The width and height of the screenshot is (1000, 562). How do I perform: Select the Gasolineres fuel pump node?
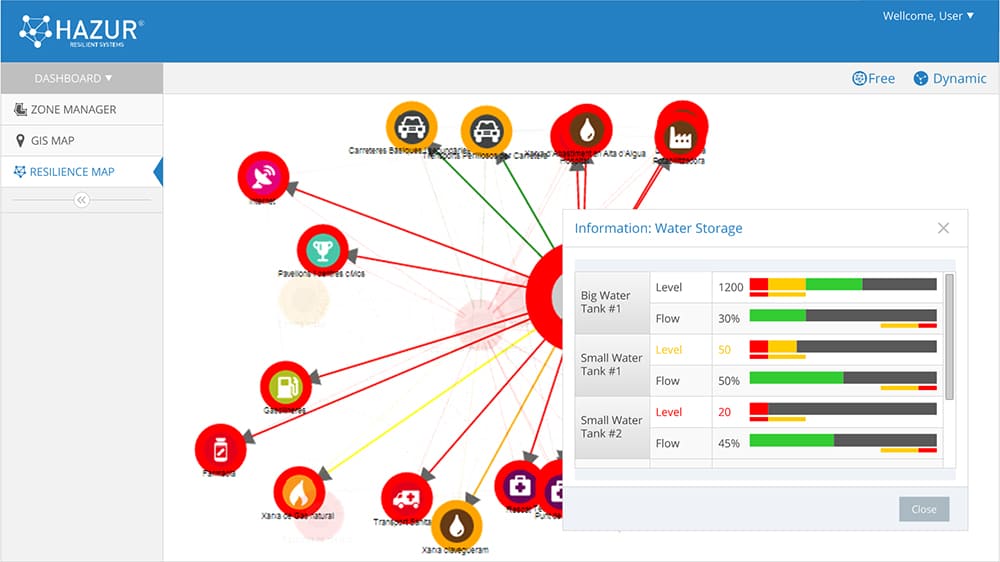tap(286, 387)
